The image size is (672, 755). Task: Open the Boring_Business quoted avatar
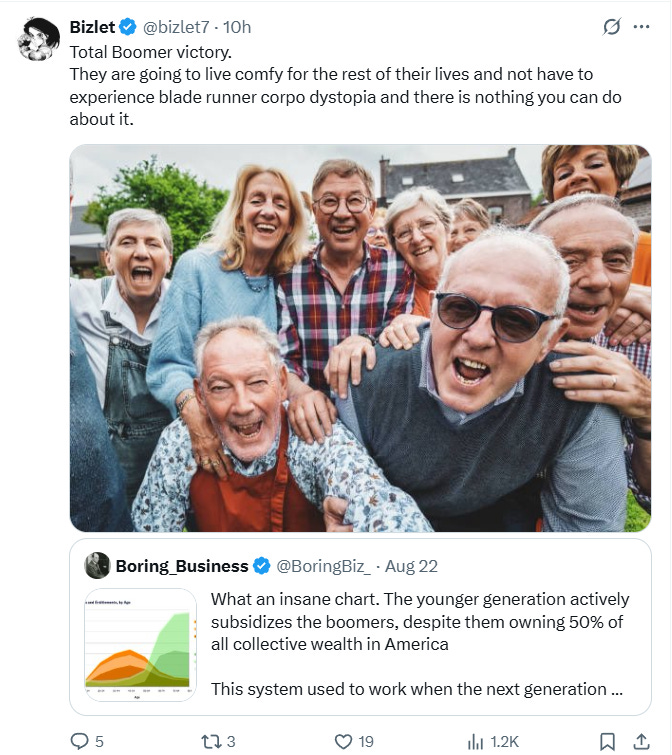click(x=97, y=565)
